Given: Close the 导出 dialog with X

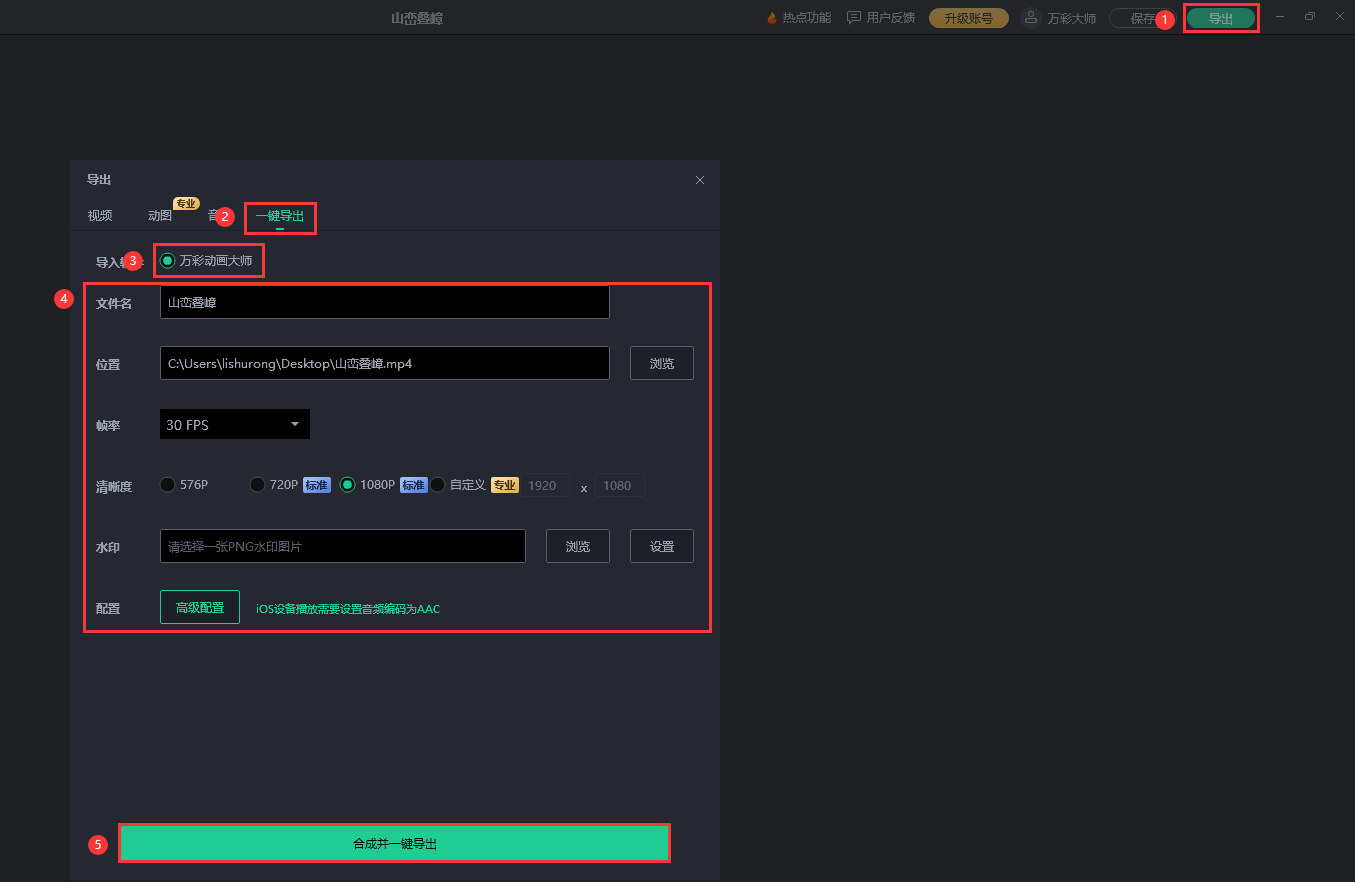Looking at the screenshot, I should point(700,180).
